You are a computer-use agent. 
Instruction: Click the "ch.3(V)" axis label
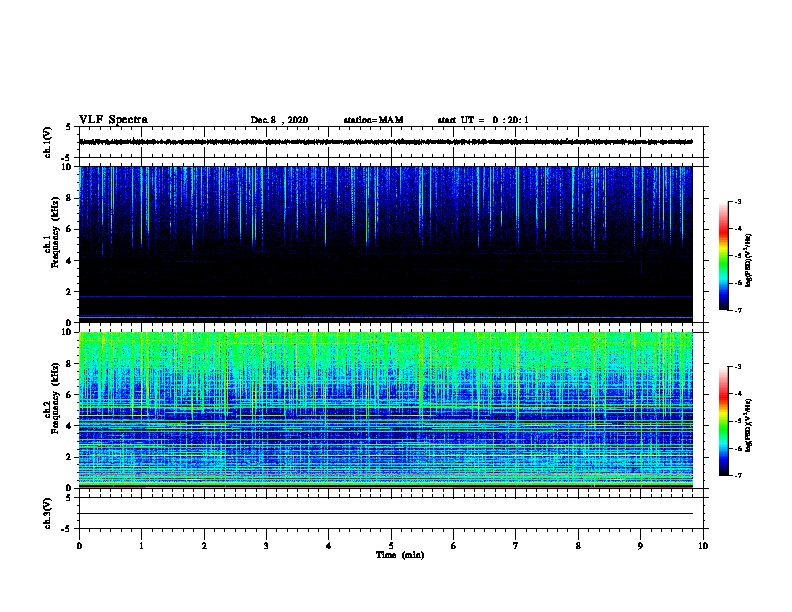pos(47,514)
